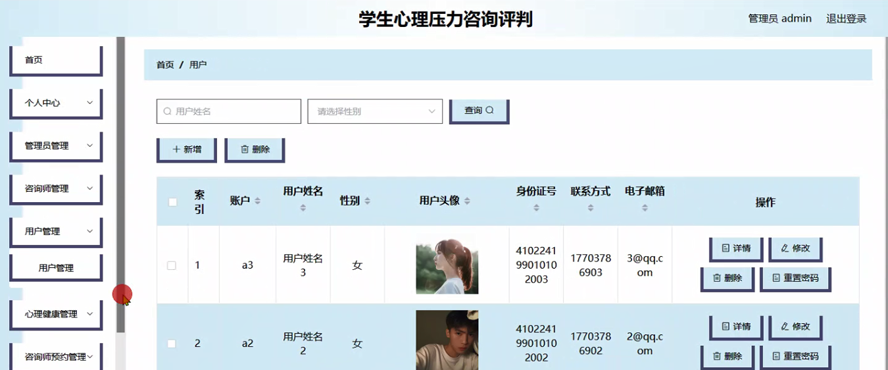888x370 pixels.
Task: Check the checkbox for row 2 (a2)
Action: pyautogui.click(x=172, y=343)
